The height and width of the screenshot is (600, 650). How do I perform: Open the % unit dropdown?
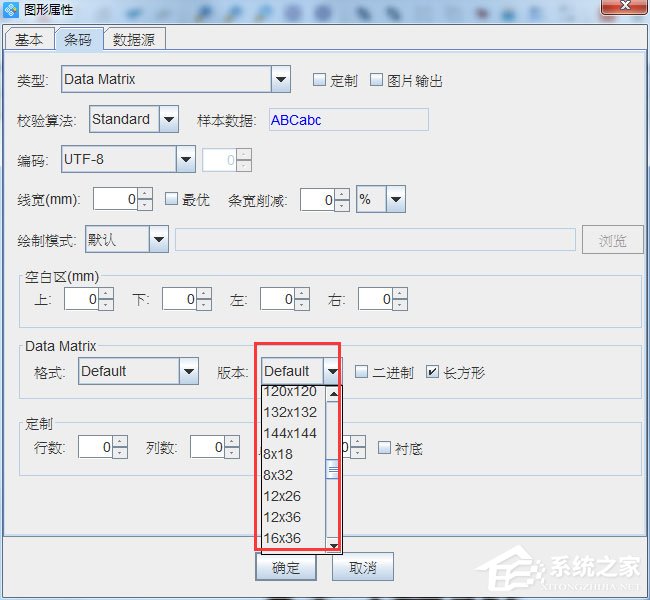(x=396, y=199)
